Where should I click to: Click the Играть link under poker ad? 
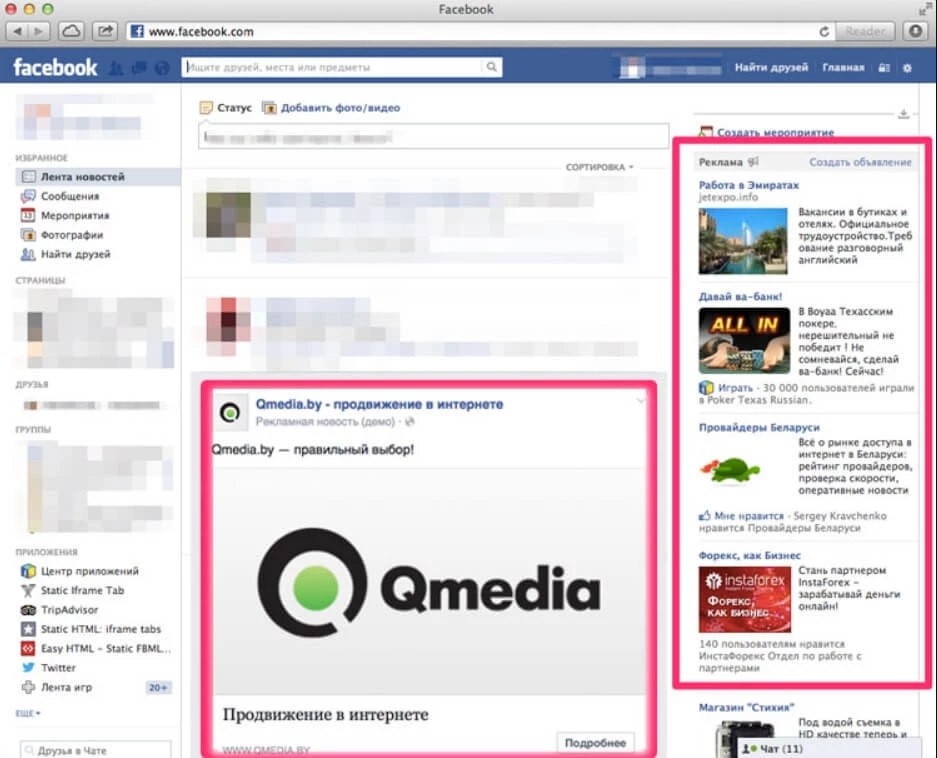point(735,387)
